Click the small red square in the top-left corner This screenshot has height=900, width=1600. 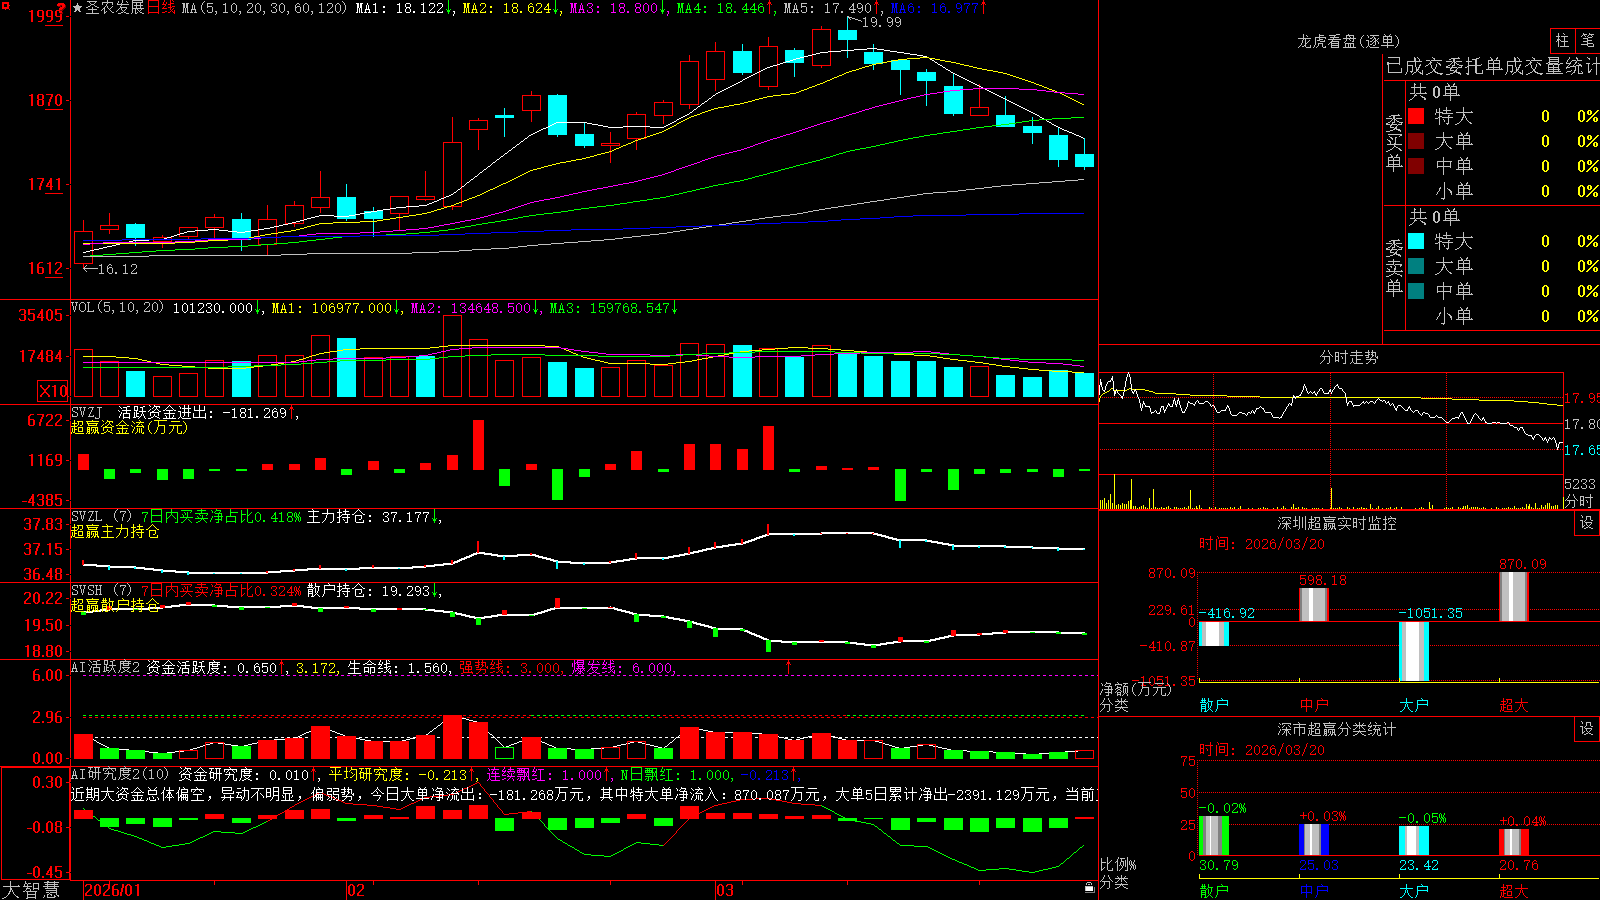4,4
